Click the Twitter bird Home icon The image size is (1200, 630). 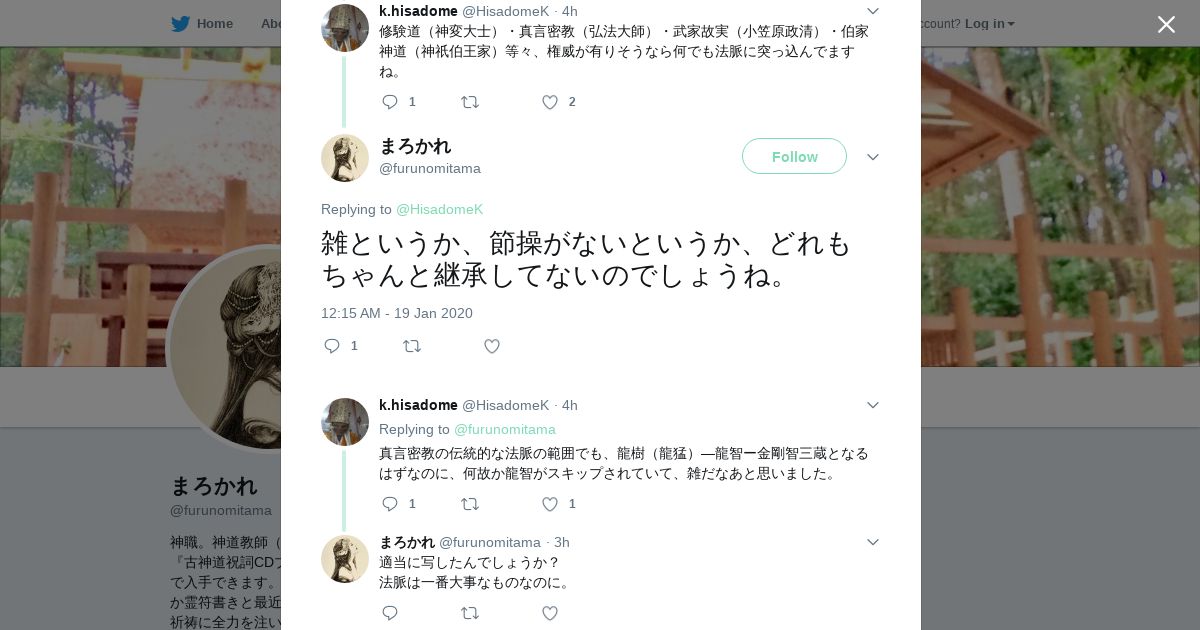pos(180,24)
